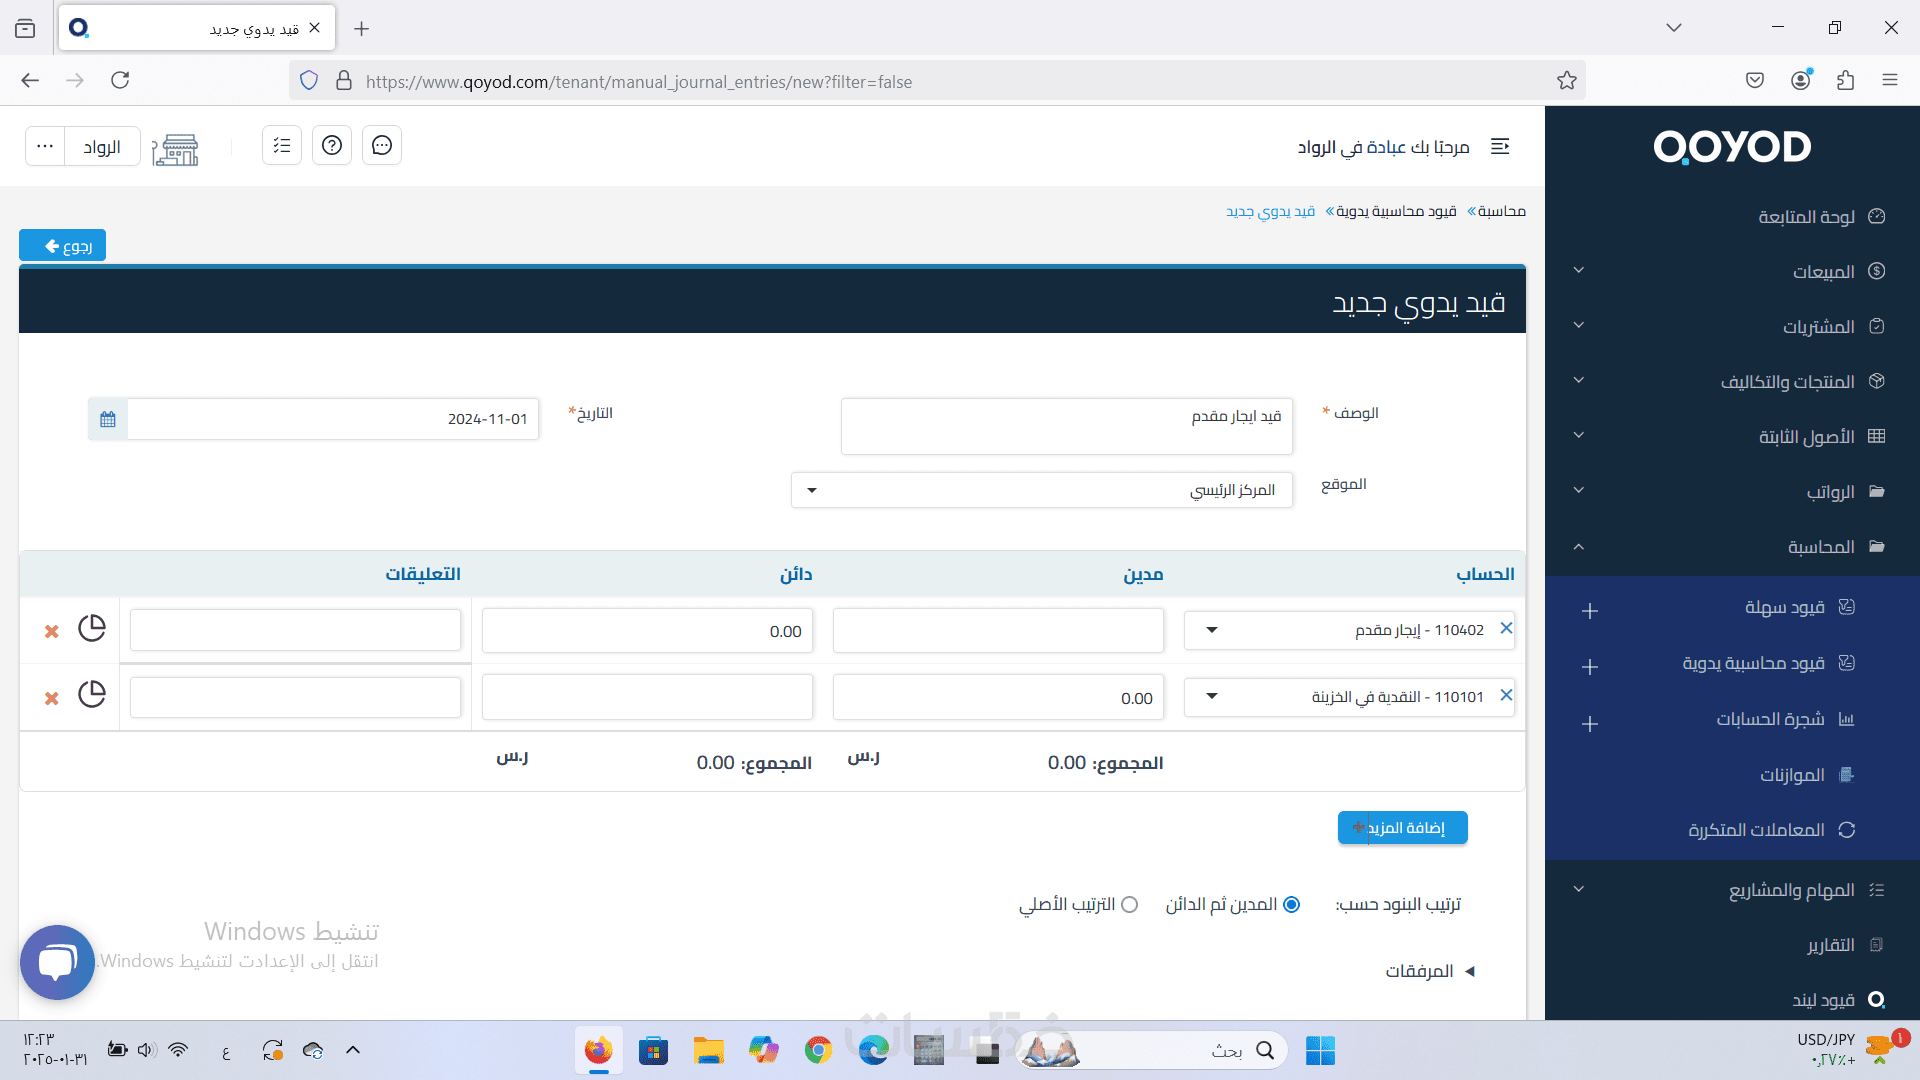Open the checklist icon in top toolbar
Viewport: 1920px width, 1080px height.
click(282, 146)
